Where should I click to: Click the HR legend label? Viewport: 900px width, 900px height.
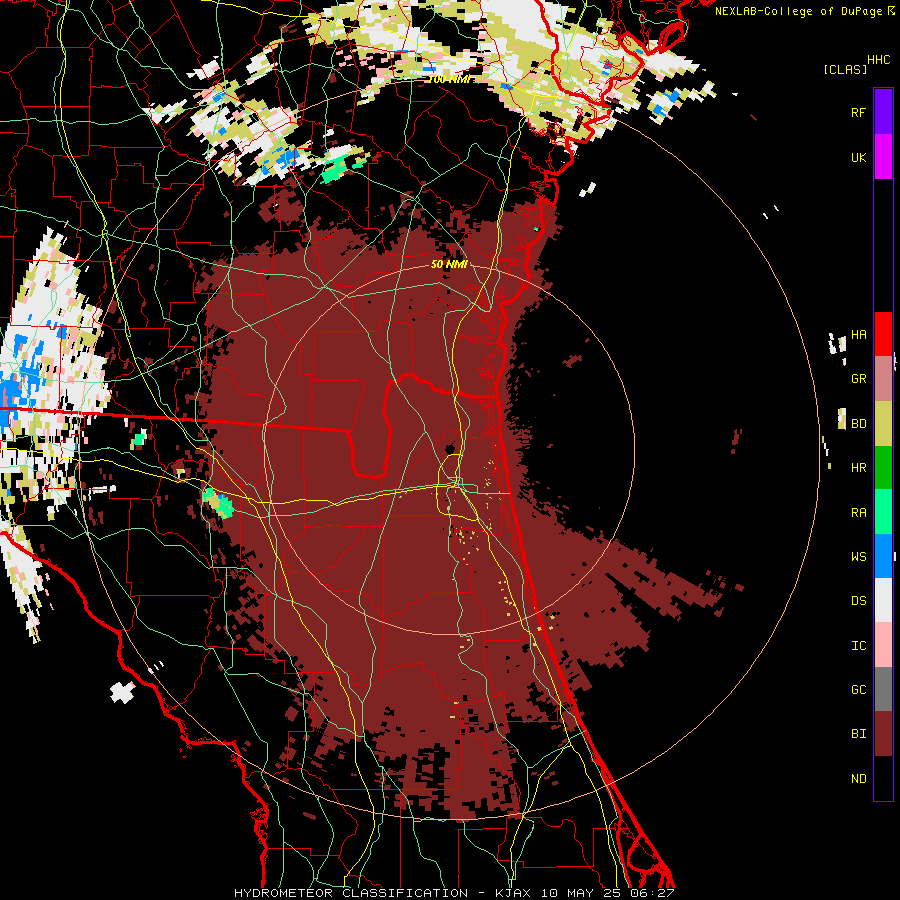tap(858, 468)
